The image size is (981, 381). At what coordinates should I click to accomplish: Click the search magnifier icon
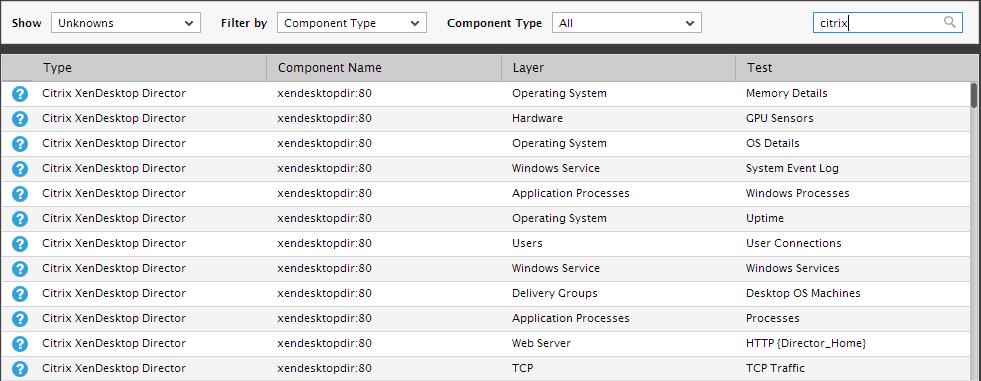point(950,23)
